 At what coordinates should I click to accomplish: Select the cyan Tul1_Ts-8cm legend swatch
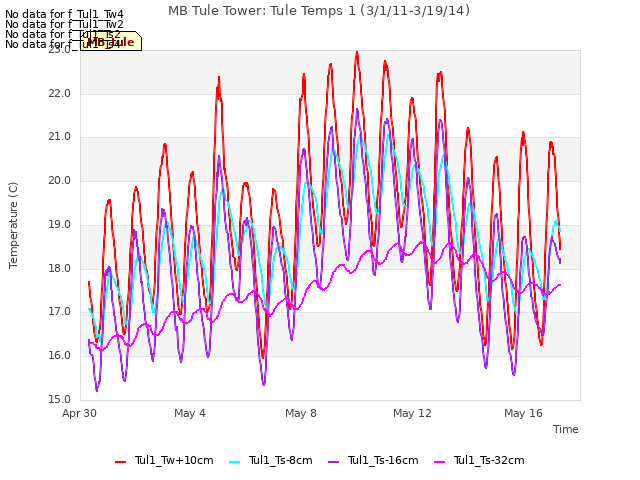tap(234, 462)
